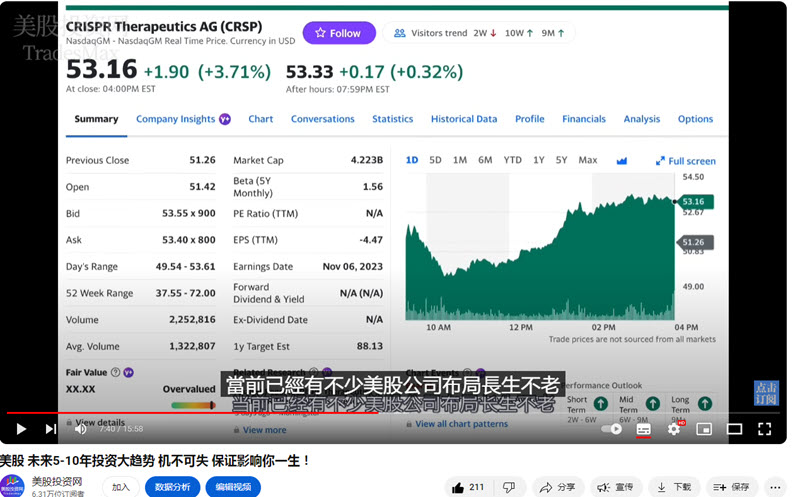
Task: Click the Short Term outlook up arrow
Action: coord(601,404)
